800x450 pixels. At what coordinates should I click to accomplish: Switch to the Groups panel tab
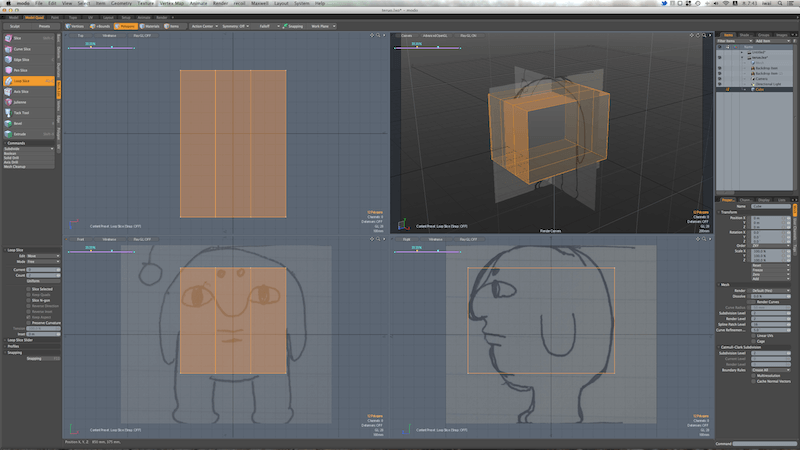click(763, 35)
